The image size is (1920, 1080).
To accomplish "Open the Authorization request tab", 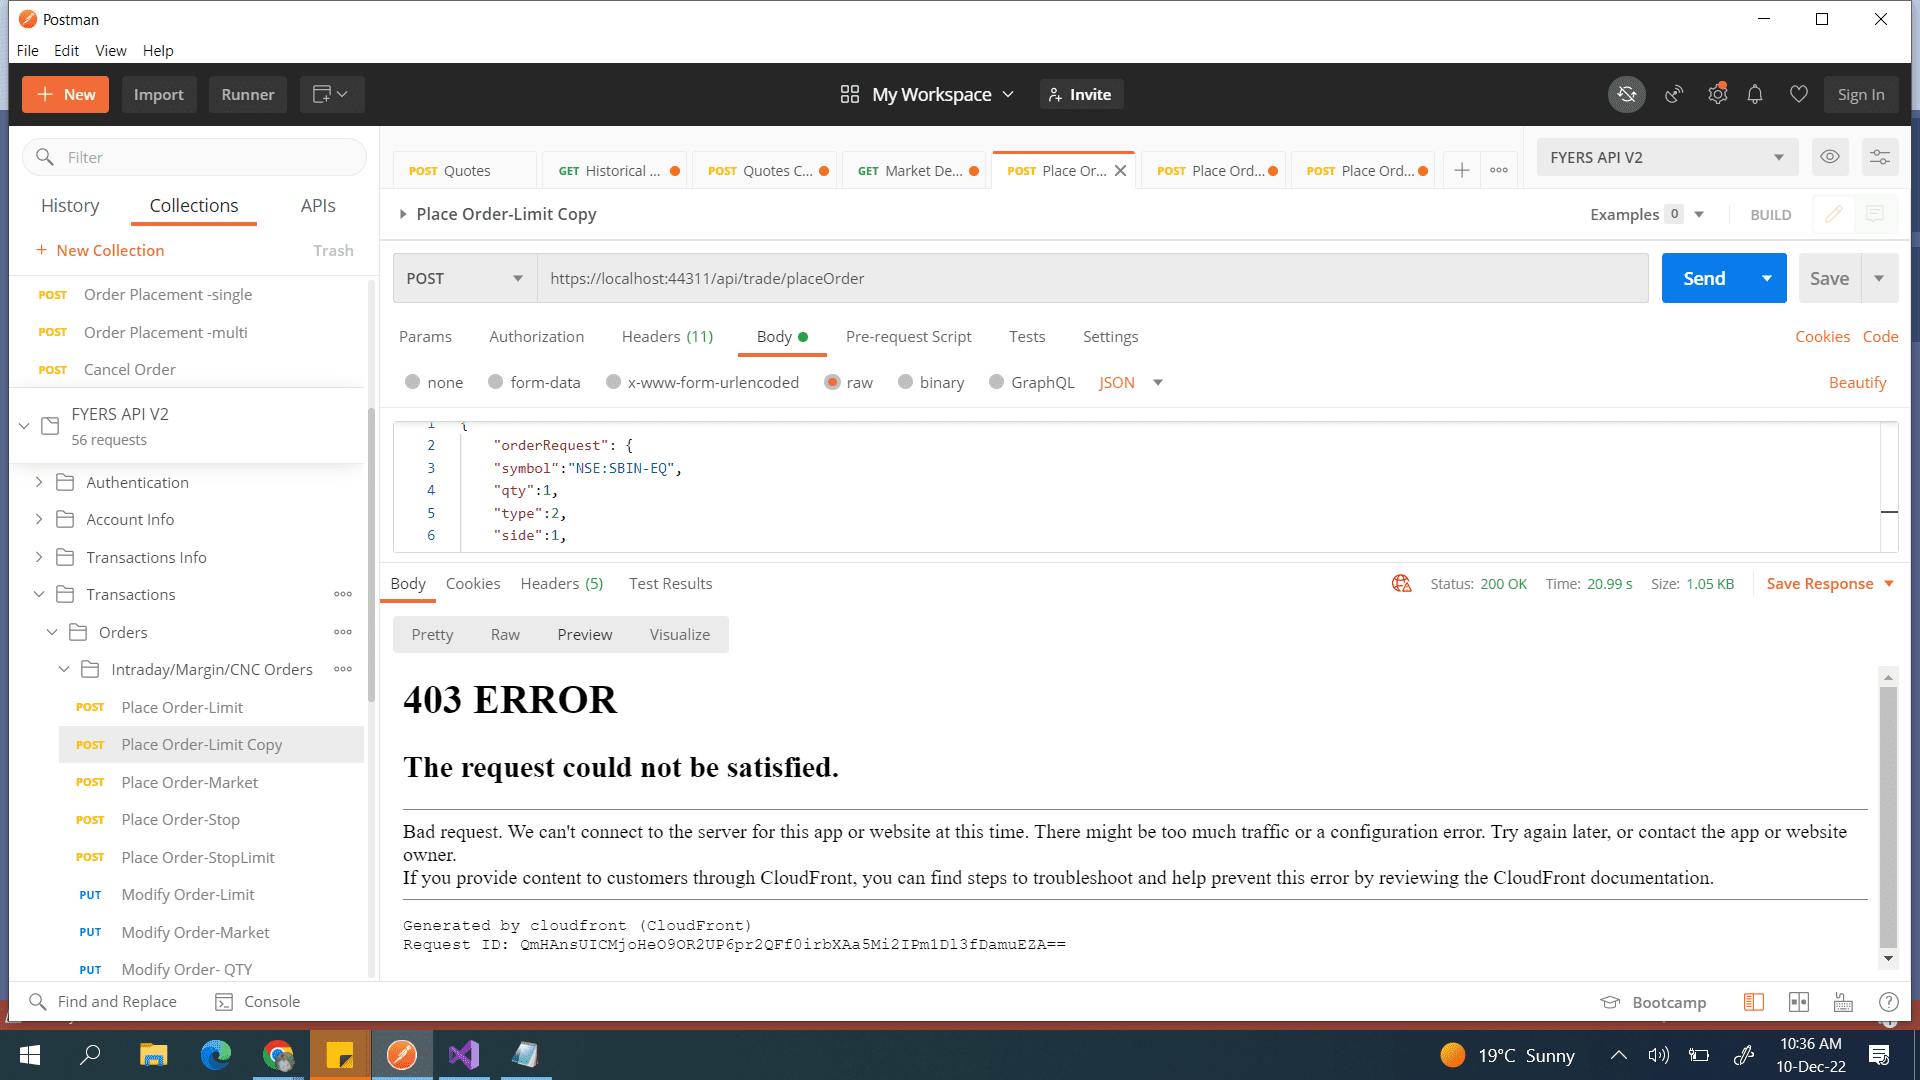I will (x=536, y=336).
